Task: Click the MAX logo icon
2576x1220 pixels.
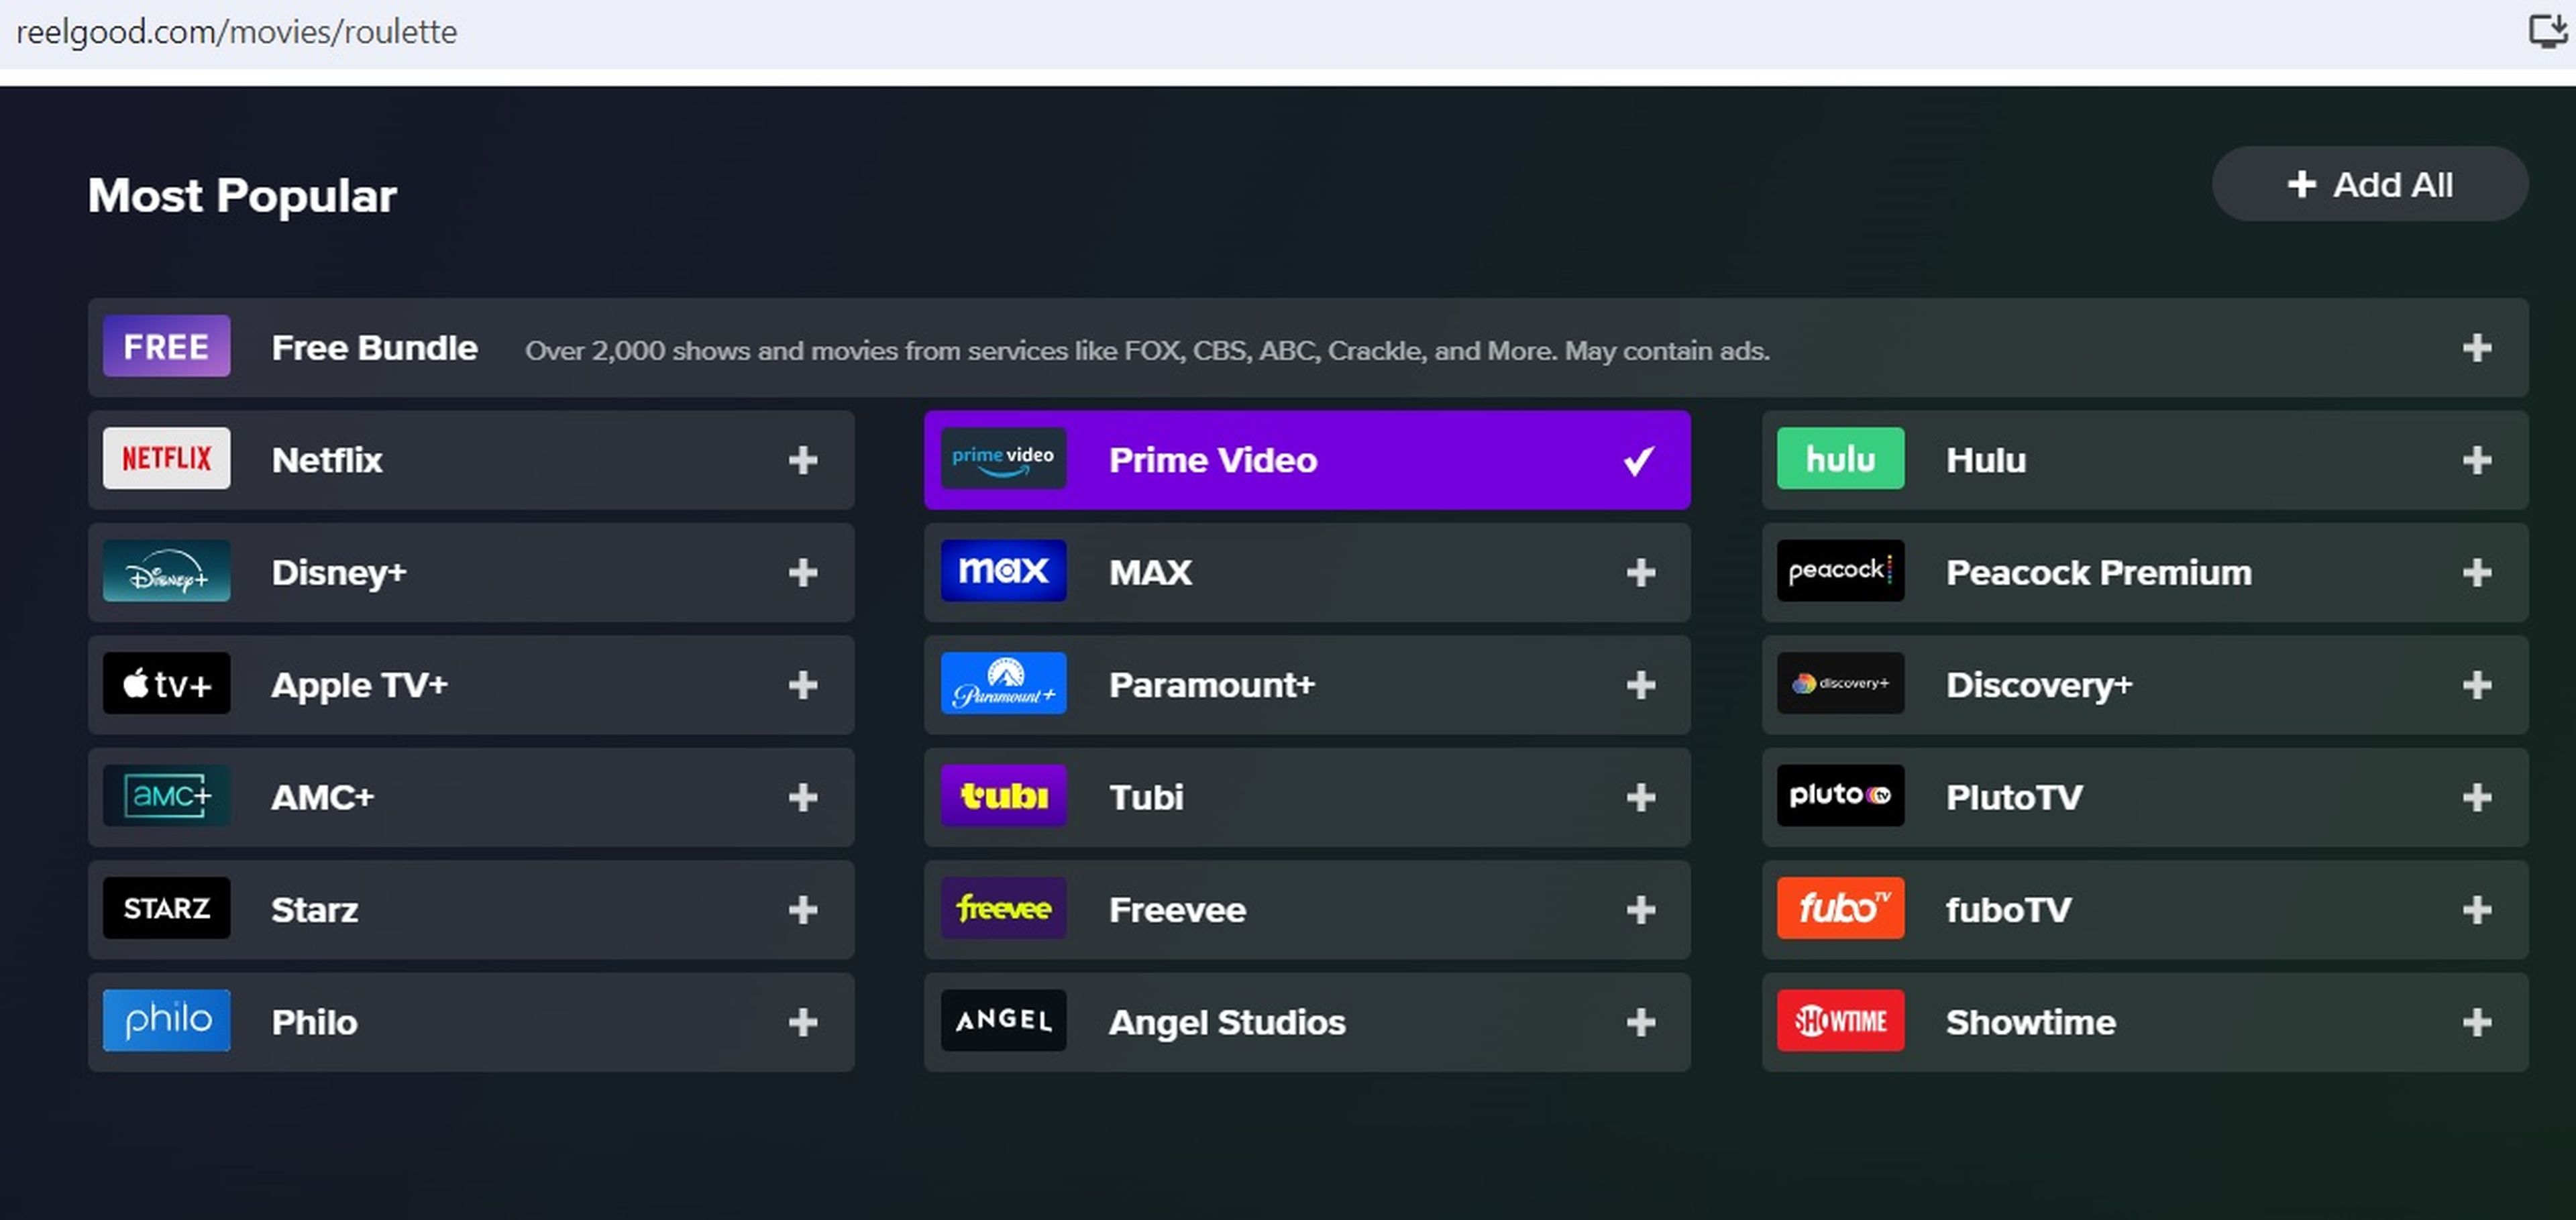Action: (1003, 571)
